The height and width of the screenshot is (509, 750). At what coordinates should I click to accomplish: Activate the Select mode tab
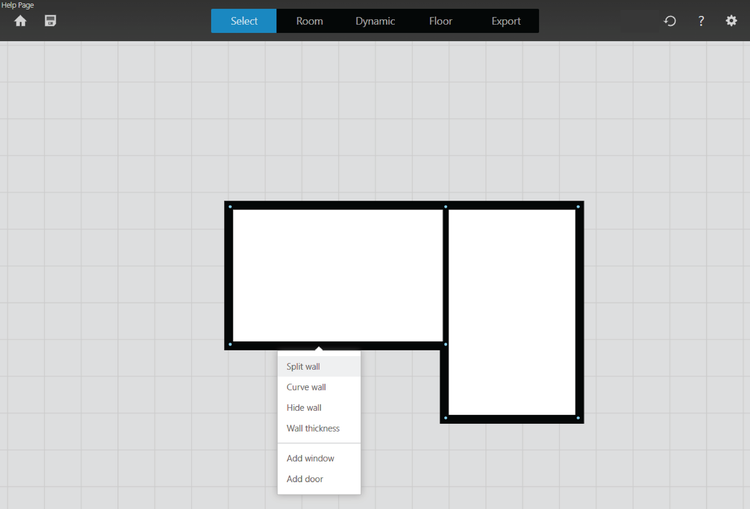[x=244, y=21]
